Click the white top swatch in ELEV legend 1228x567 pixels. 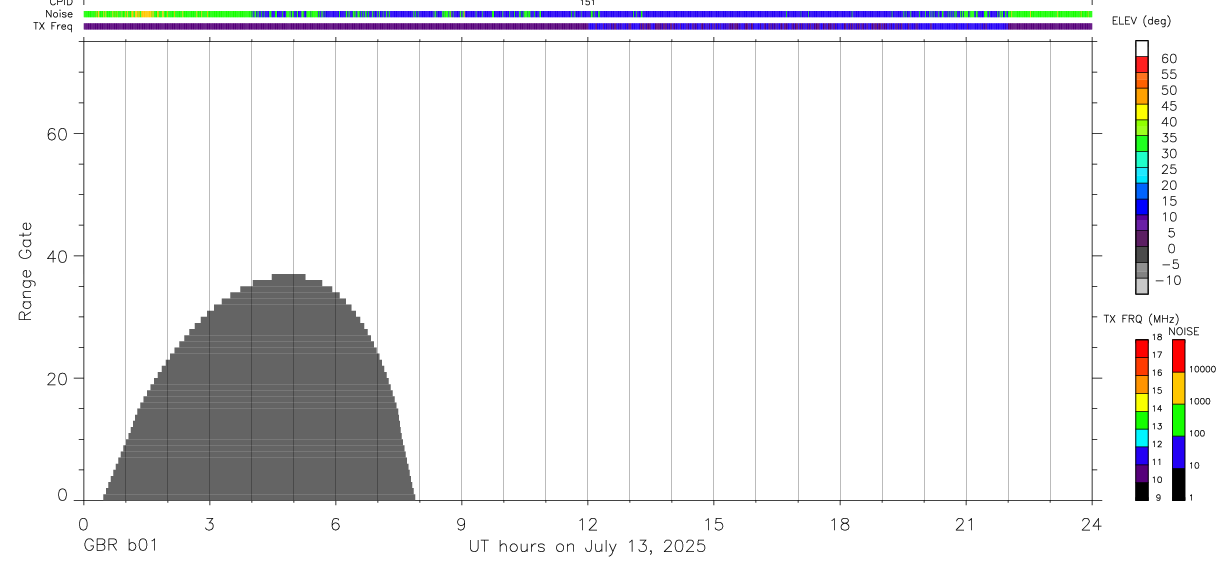pos(1142,47)
